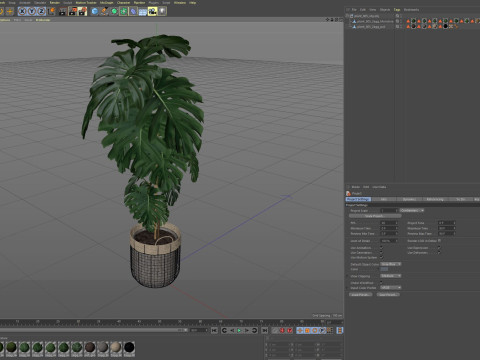
Task: Select the brown material sphere
Action: [x=90, y=347]
